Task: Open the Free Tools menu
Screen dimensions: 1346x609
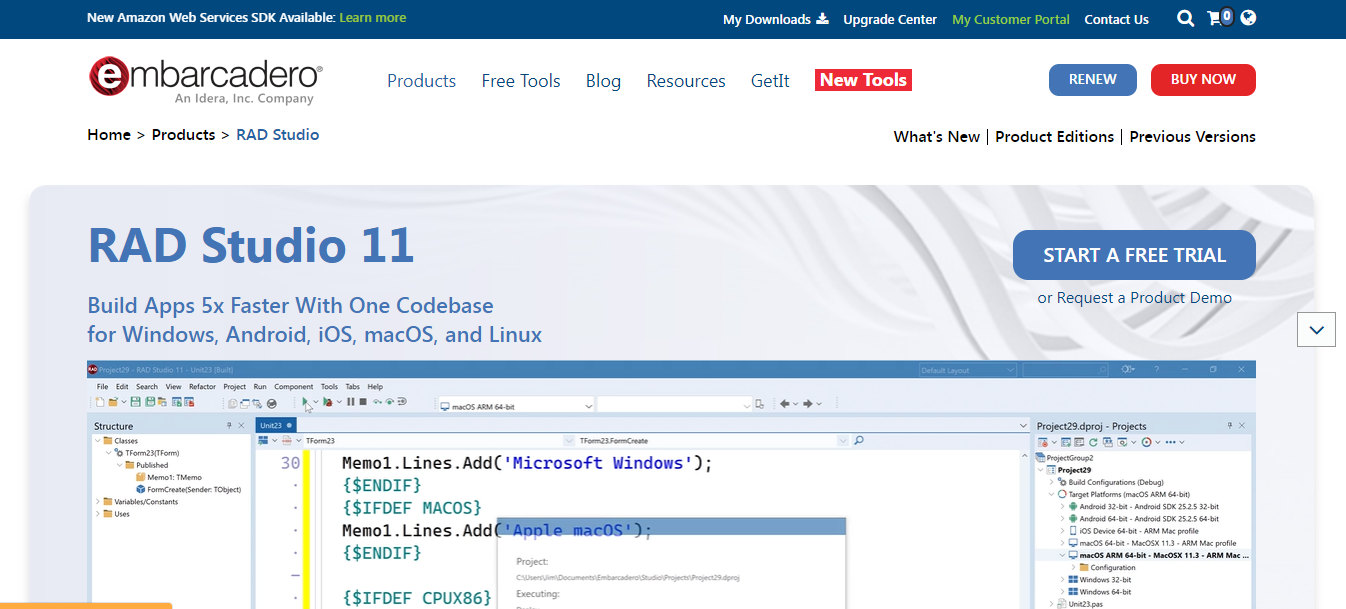Action: click(521, 81)
